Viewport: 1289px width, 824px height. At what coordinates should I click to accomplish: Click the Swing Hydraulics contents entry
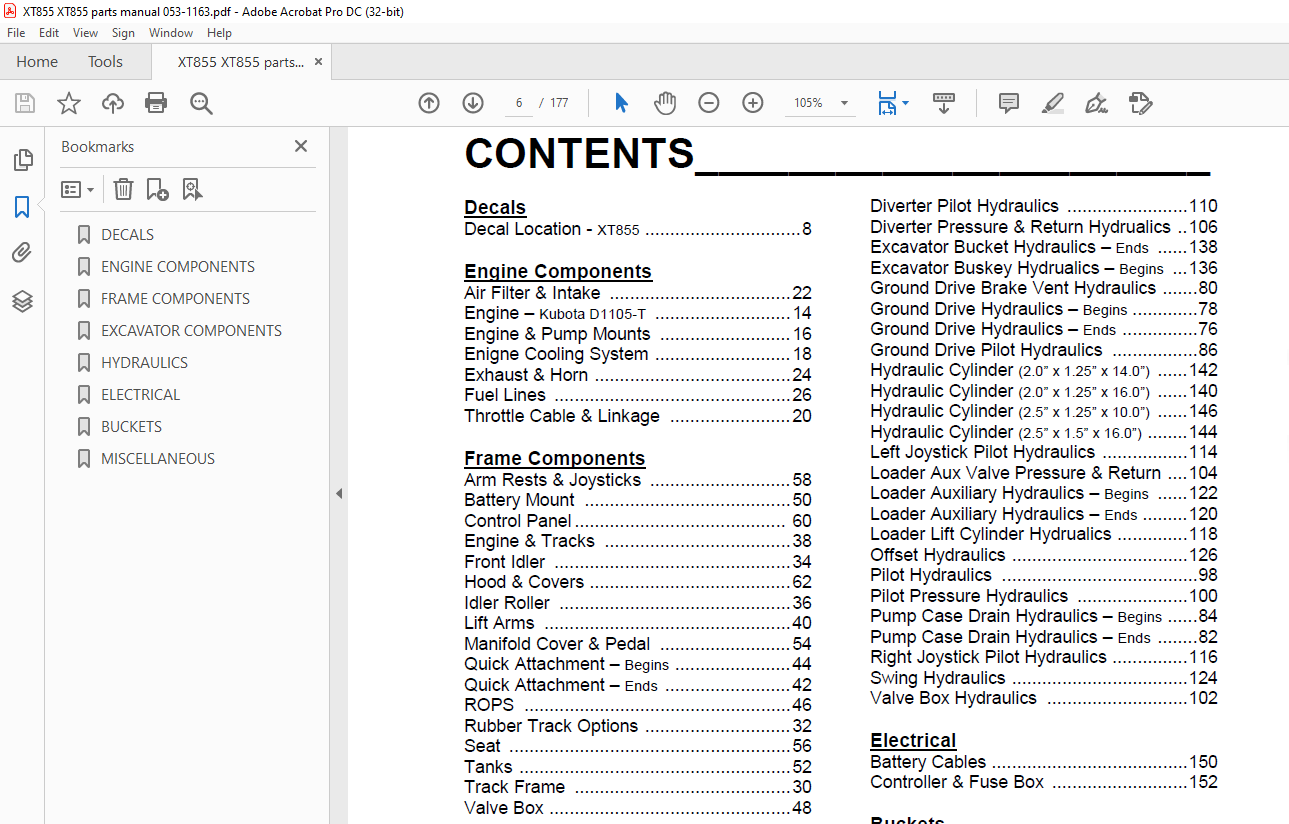point(1044,678)
